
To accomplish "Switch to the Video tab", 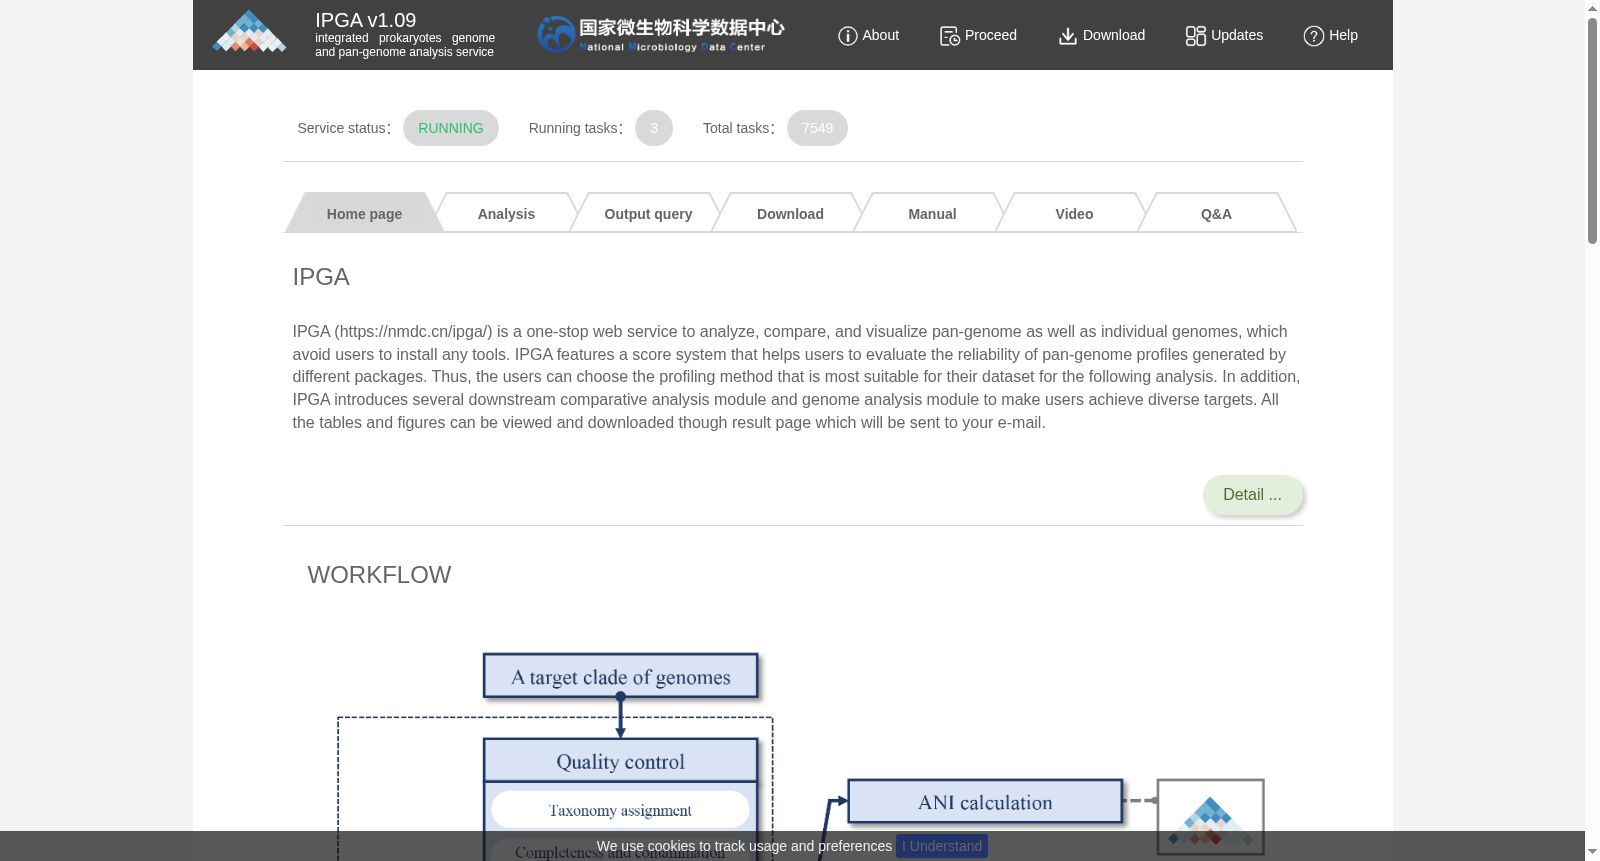I will [1074, 213].
